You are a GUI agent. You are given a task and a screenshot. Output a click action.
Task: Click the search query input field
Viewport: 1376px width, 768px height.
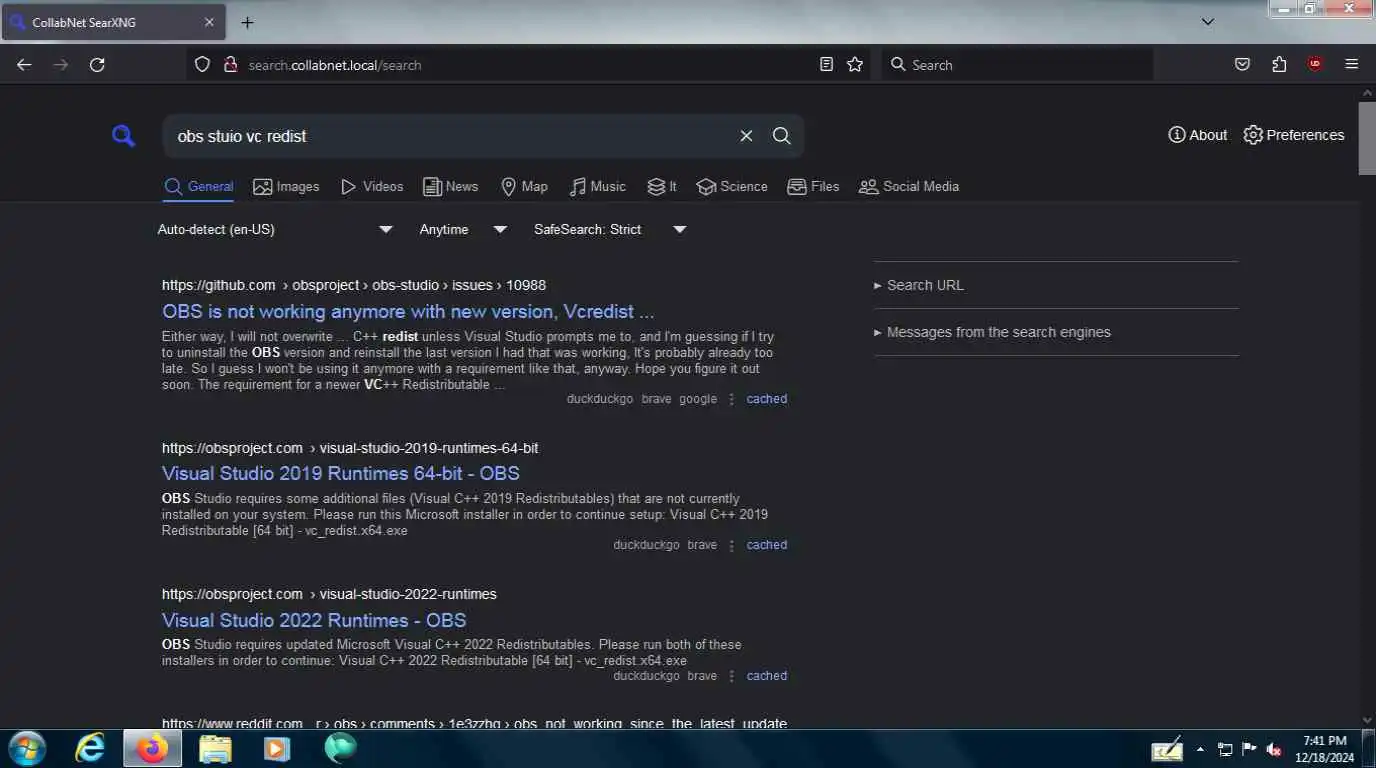pyautogui.click(x=450, y=136)
